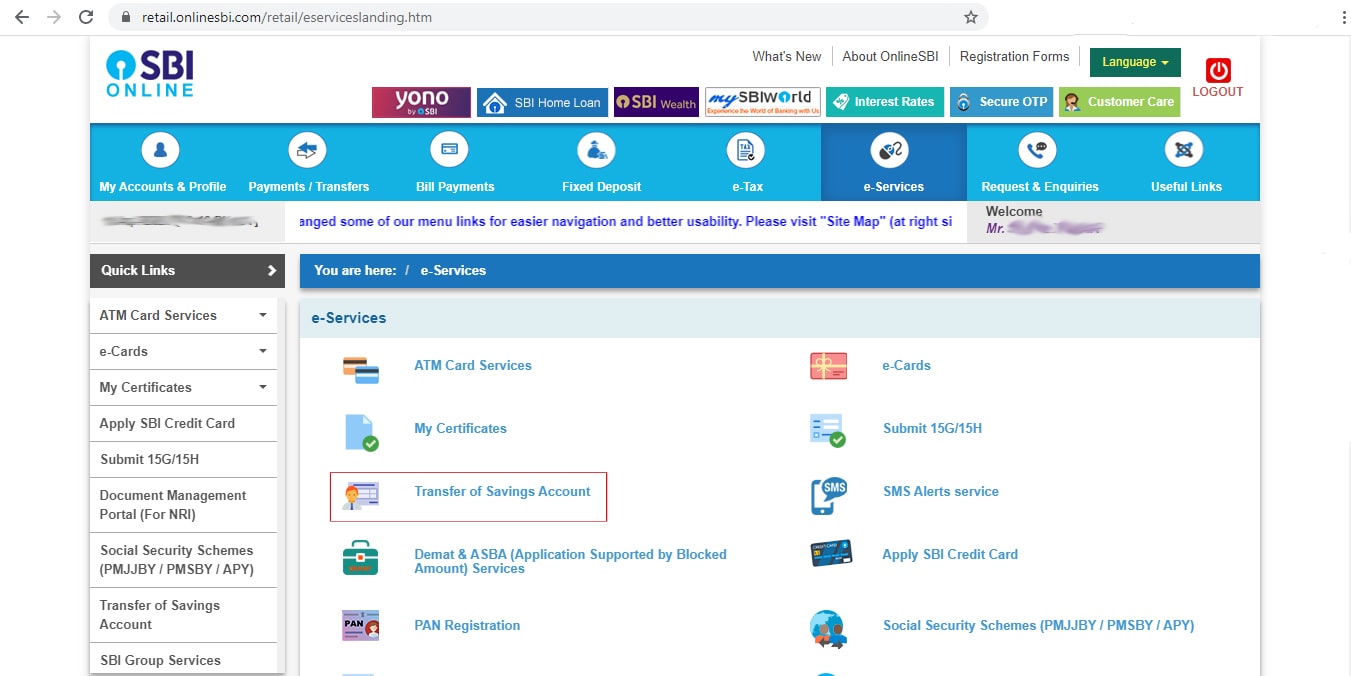
Task: Open the e-Tax icon
Action: tap(745, 151)
